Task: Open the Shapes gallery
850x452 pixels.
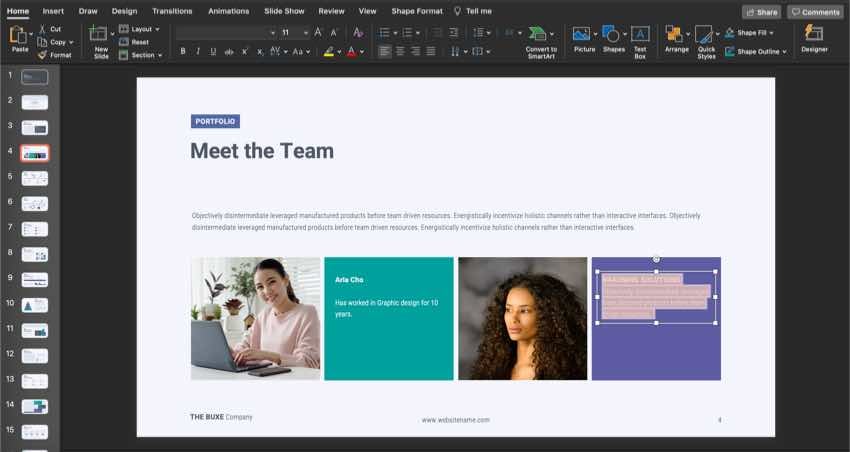Action: point(612,35)
